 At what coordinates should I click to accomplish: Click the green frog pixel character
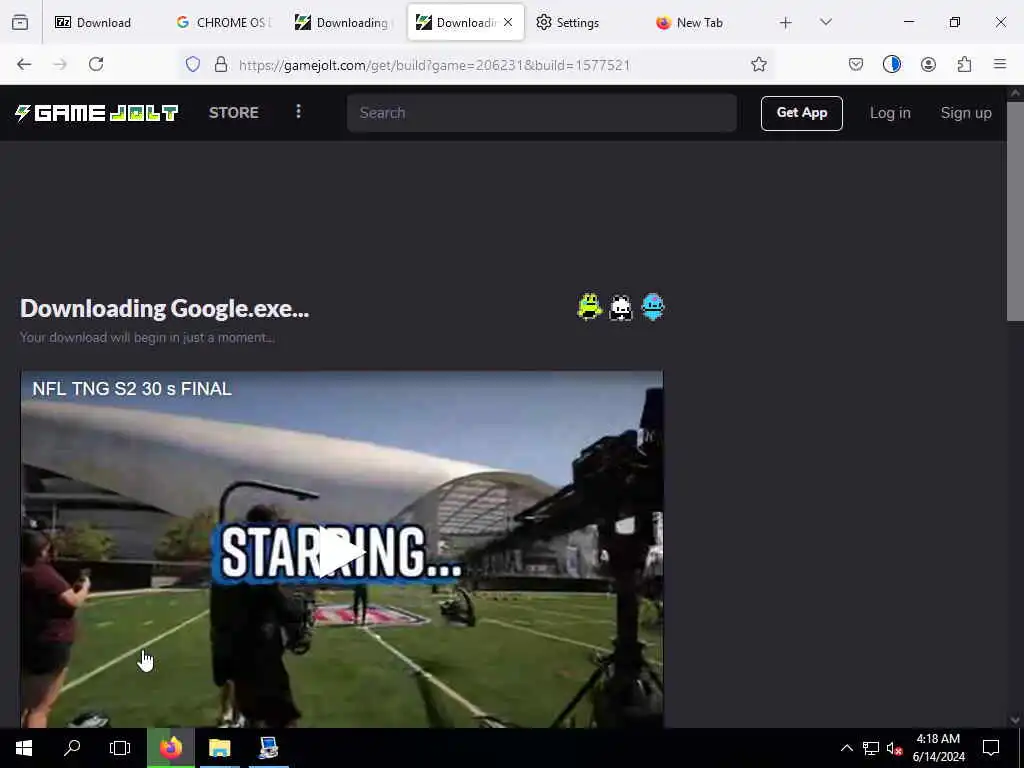589,306
